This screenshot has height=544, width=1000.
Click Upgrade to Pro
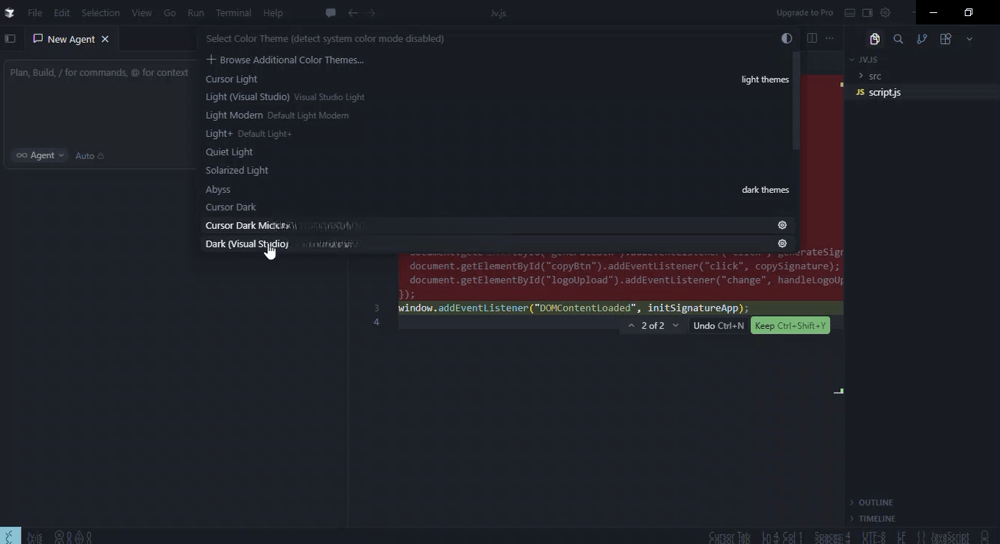[x=804, y=13]
